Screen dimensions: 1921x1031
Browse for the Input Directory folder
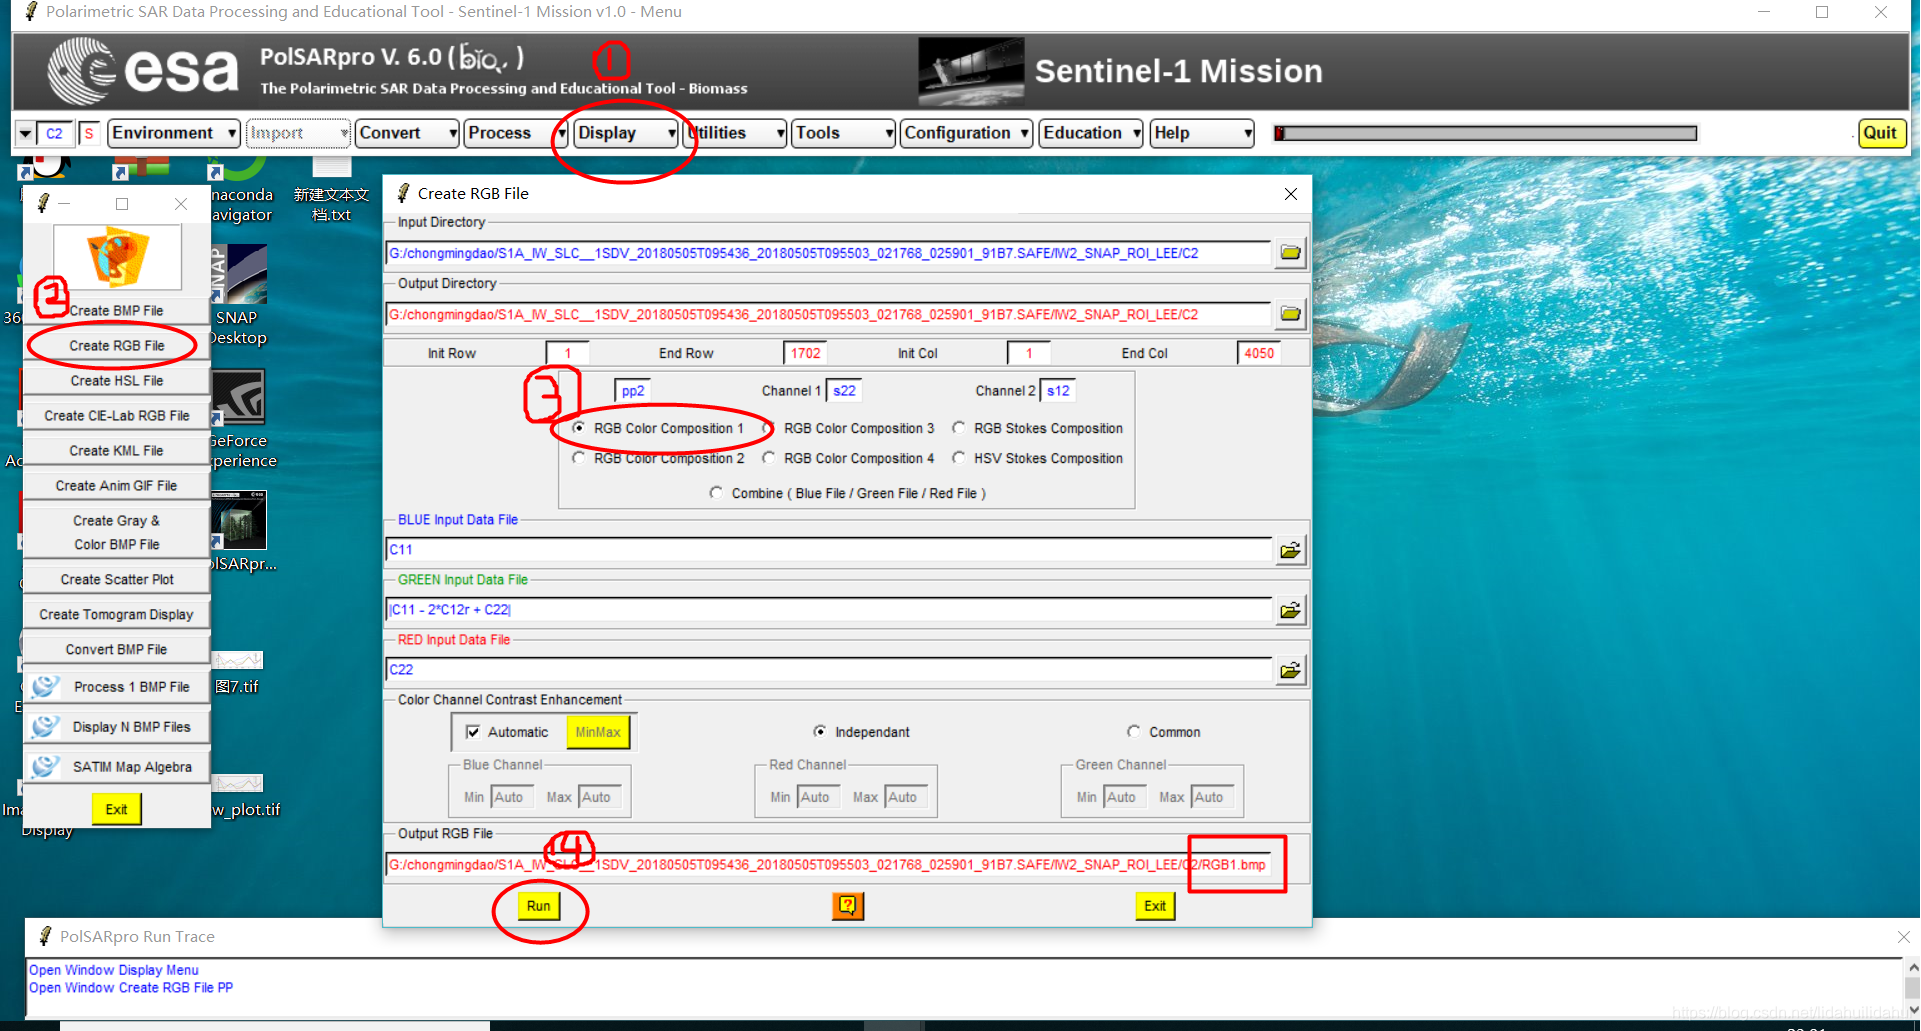(x=1290, y=253)
